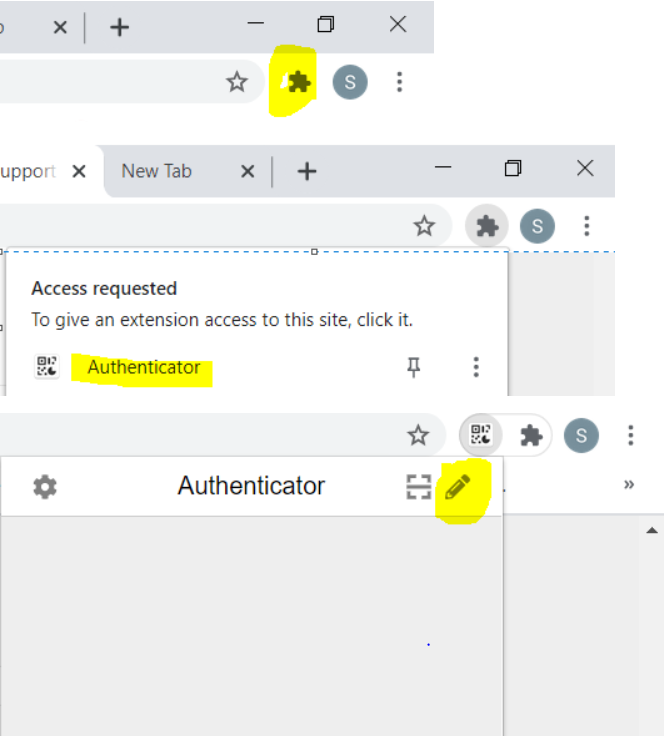Restore down the New Tab browser window
The width and height of the screenshot is (670, 750).
[x=513, y=168]
